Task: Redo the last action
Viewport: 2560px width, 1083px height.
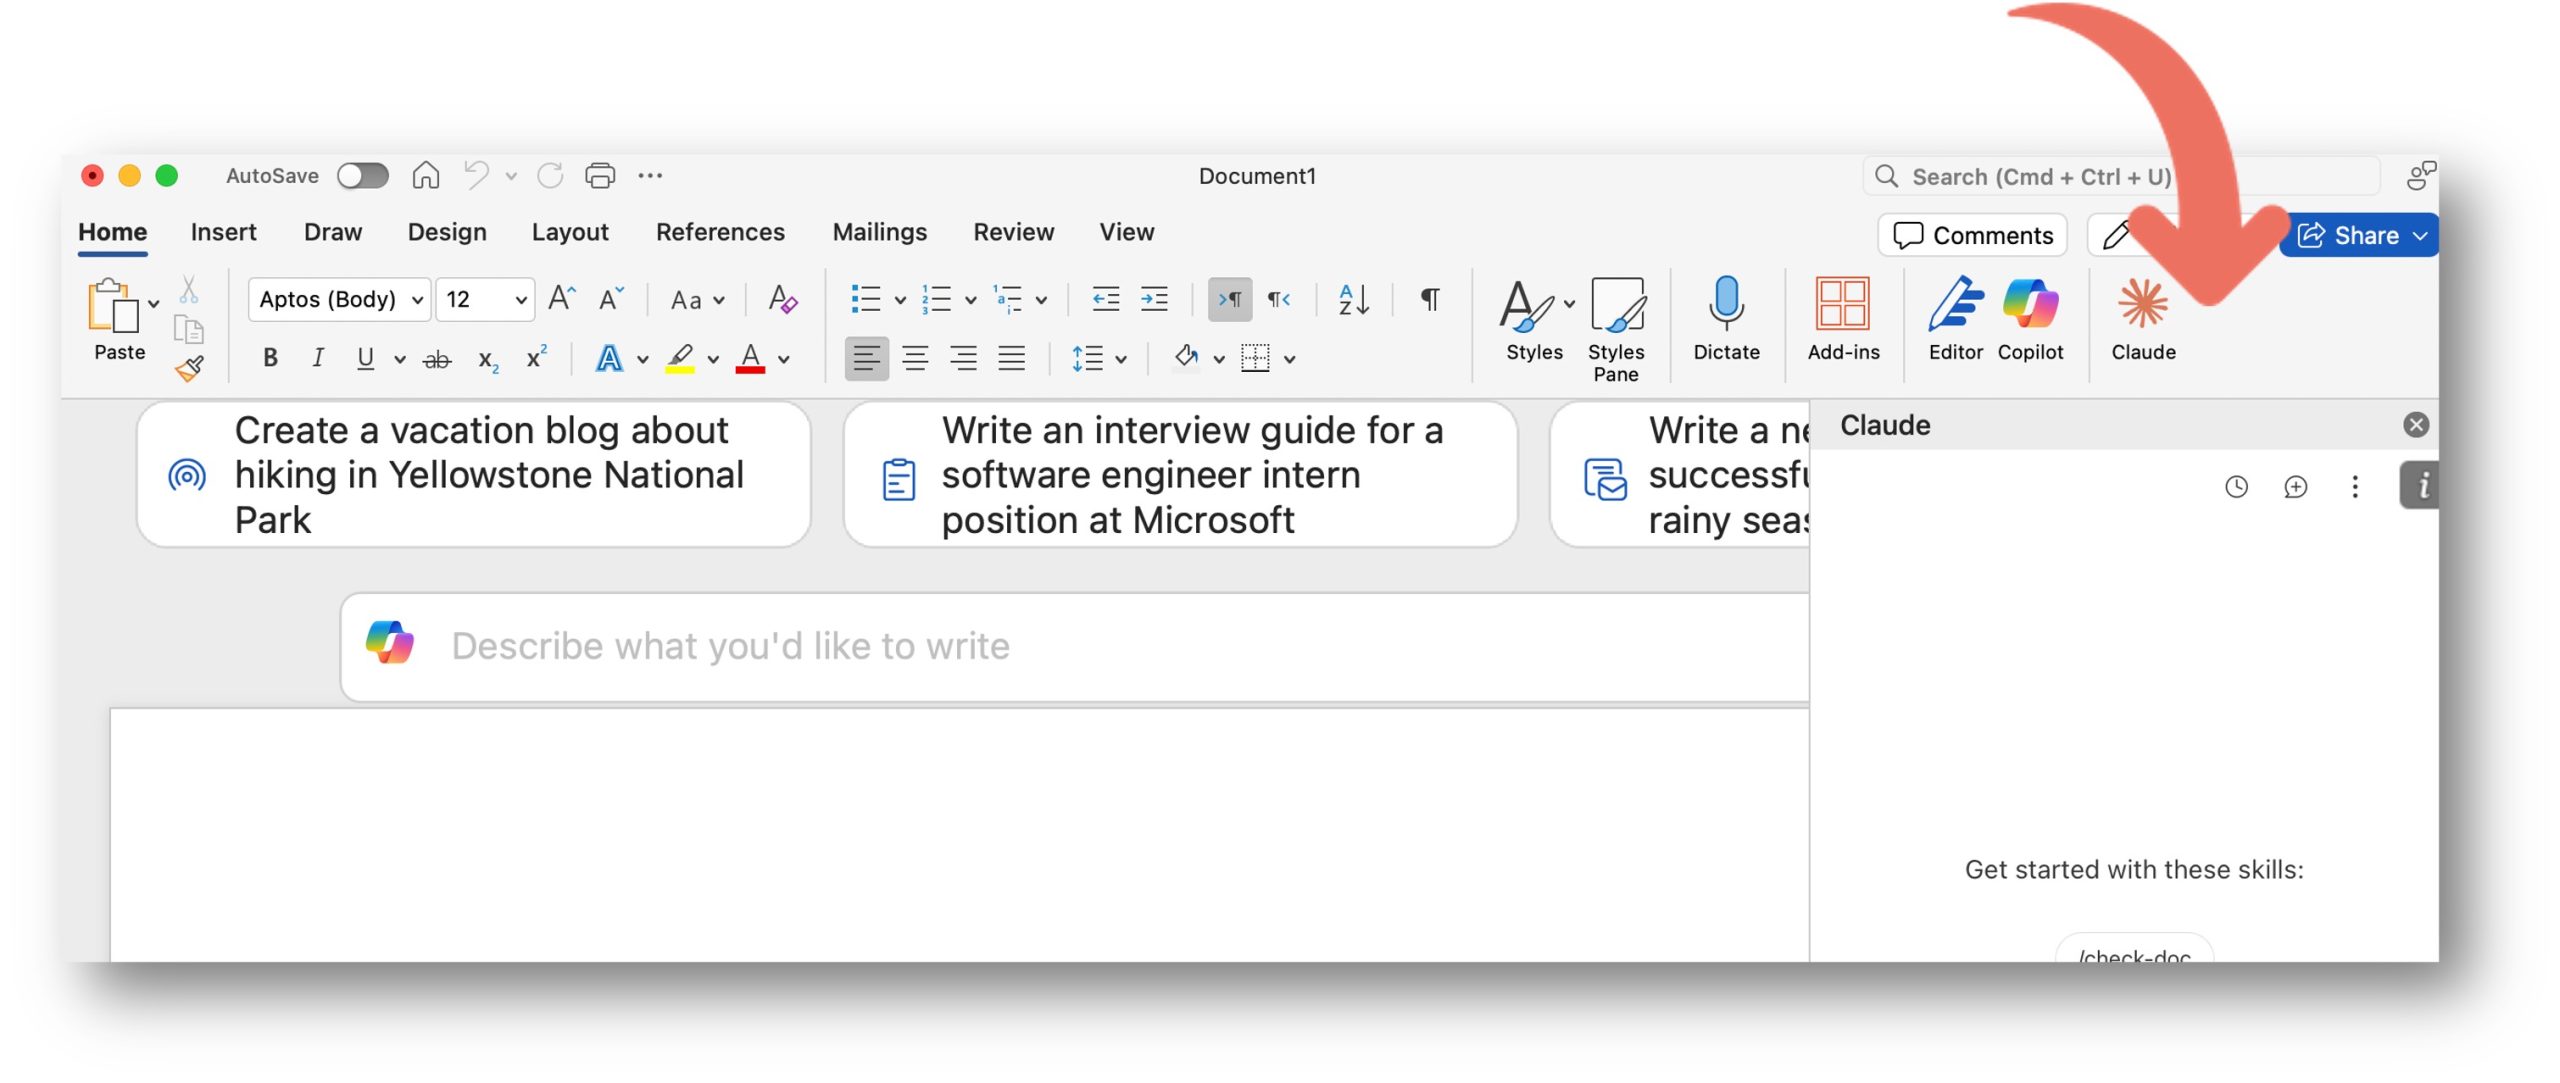Action: (550, 175)
